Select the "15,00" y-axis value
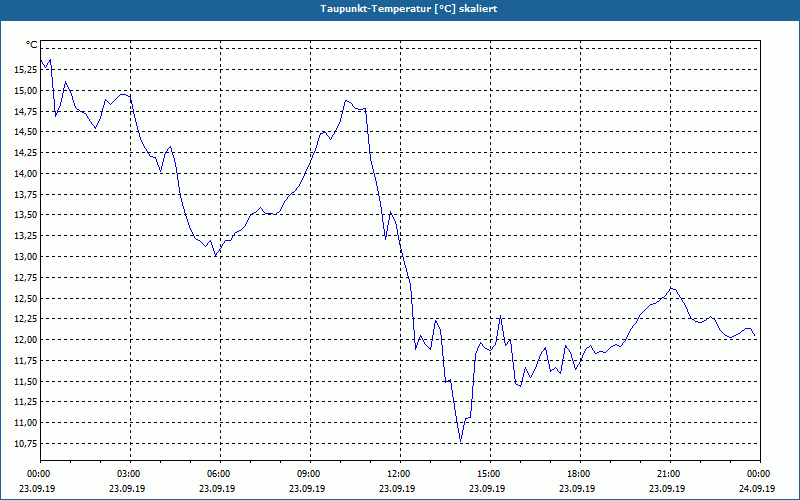This screenshot has width=800, height=500. (x=26, y=91)
